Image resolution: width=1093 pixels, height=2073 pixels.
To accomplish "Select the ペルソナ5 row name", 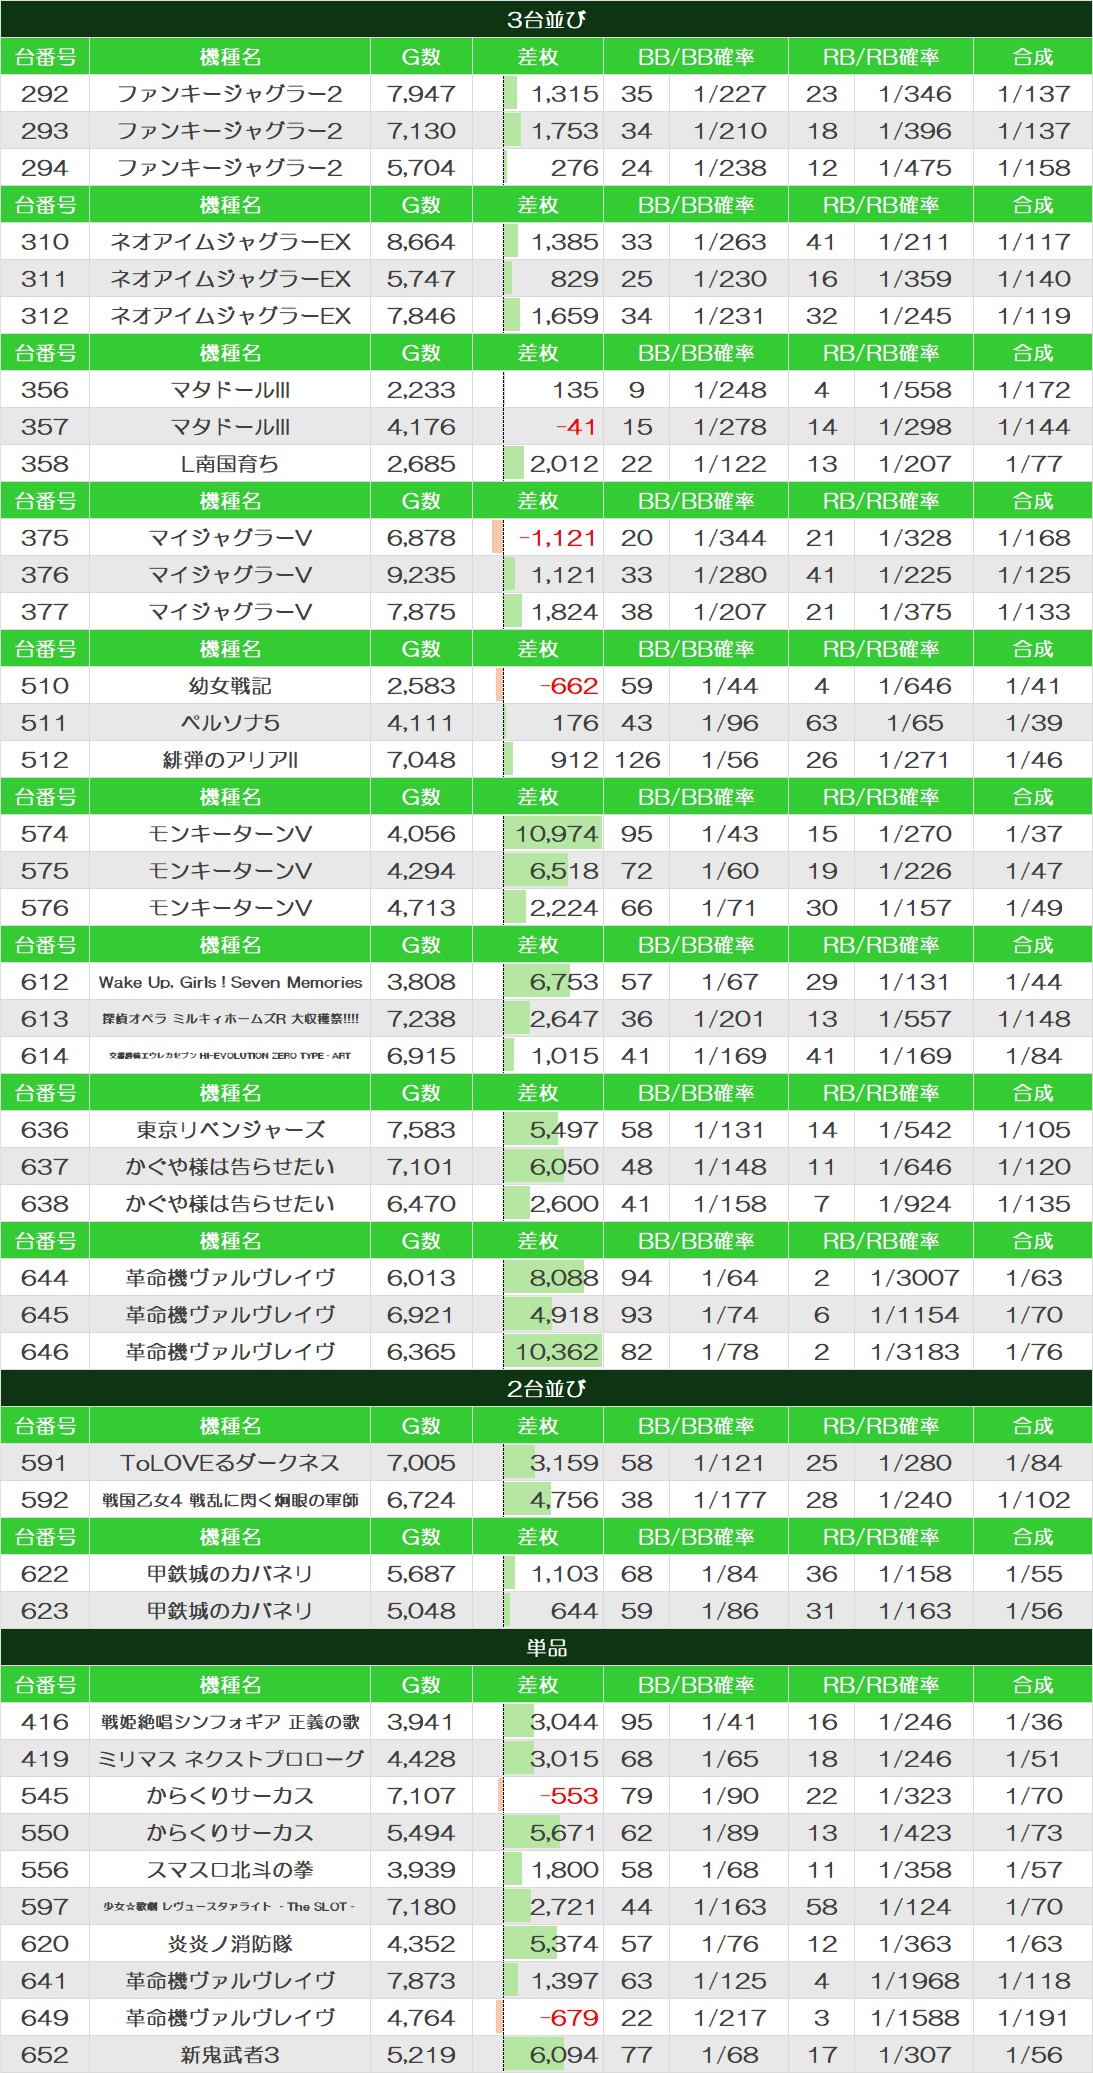I will point(230,723).
